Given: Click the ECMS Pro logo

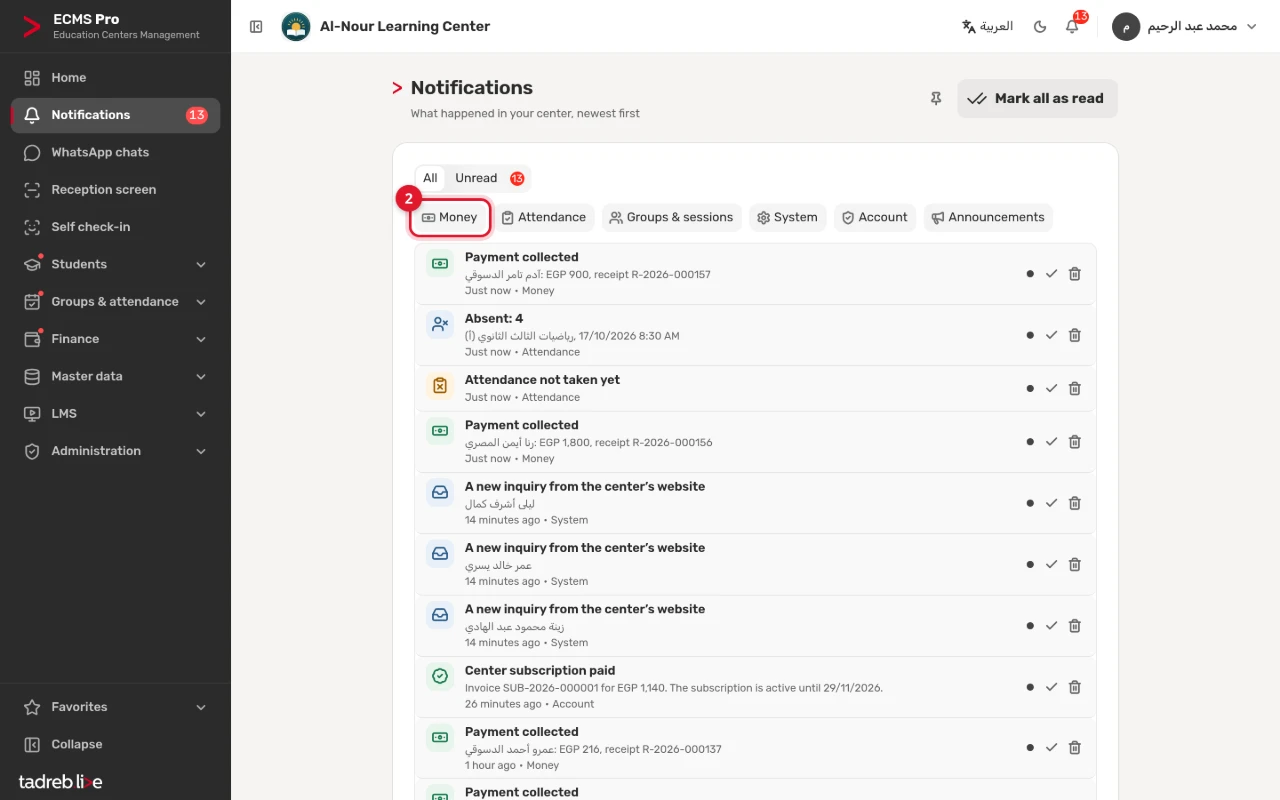Looking at the screenshot, I should [33, 27].
